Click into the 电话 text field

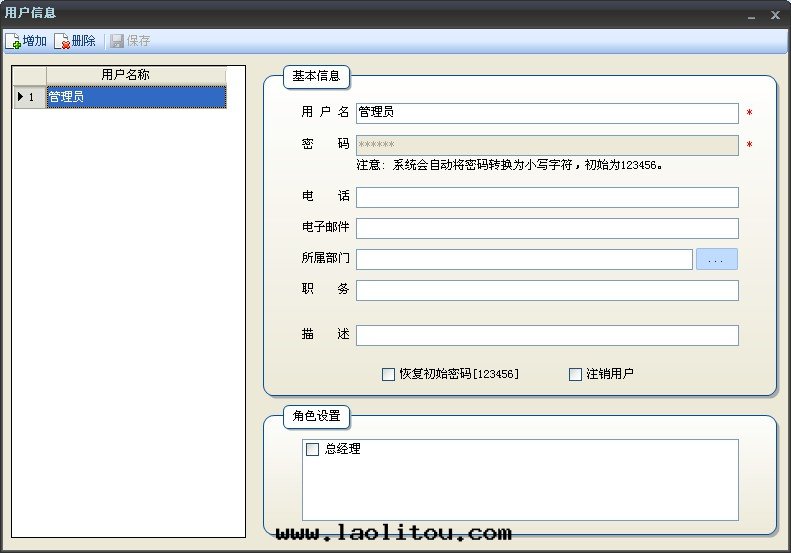(x=546, y=197)
